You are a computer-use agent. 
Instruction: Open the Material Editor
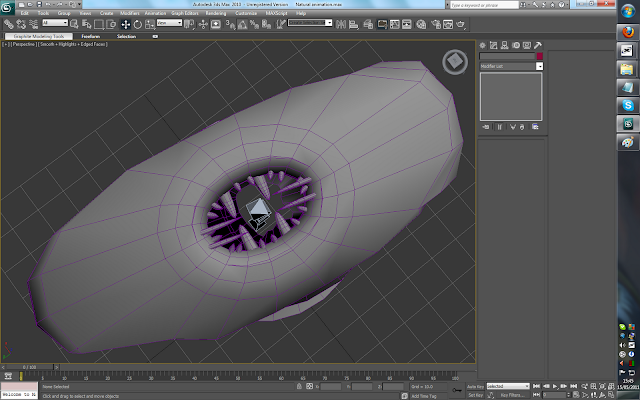click(421, 24)
